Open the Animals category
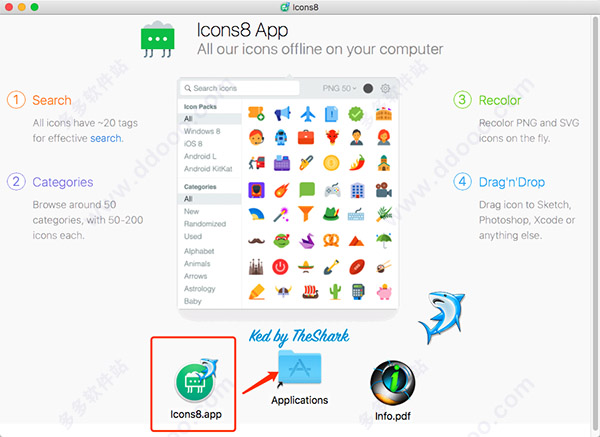The height and width of the screenshot is (437, 600). tap(197, 264)
